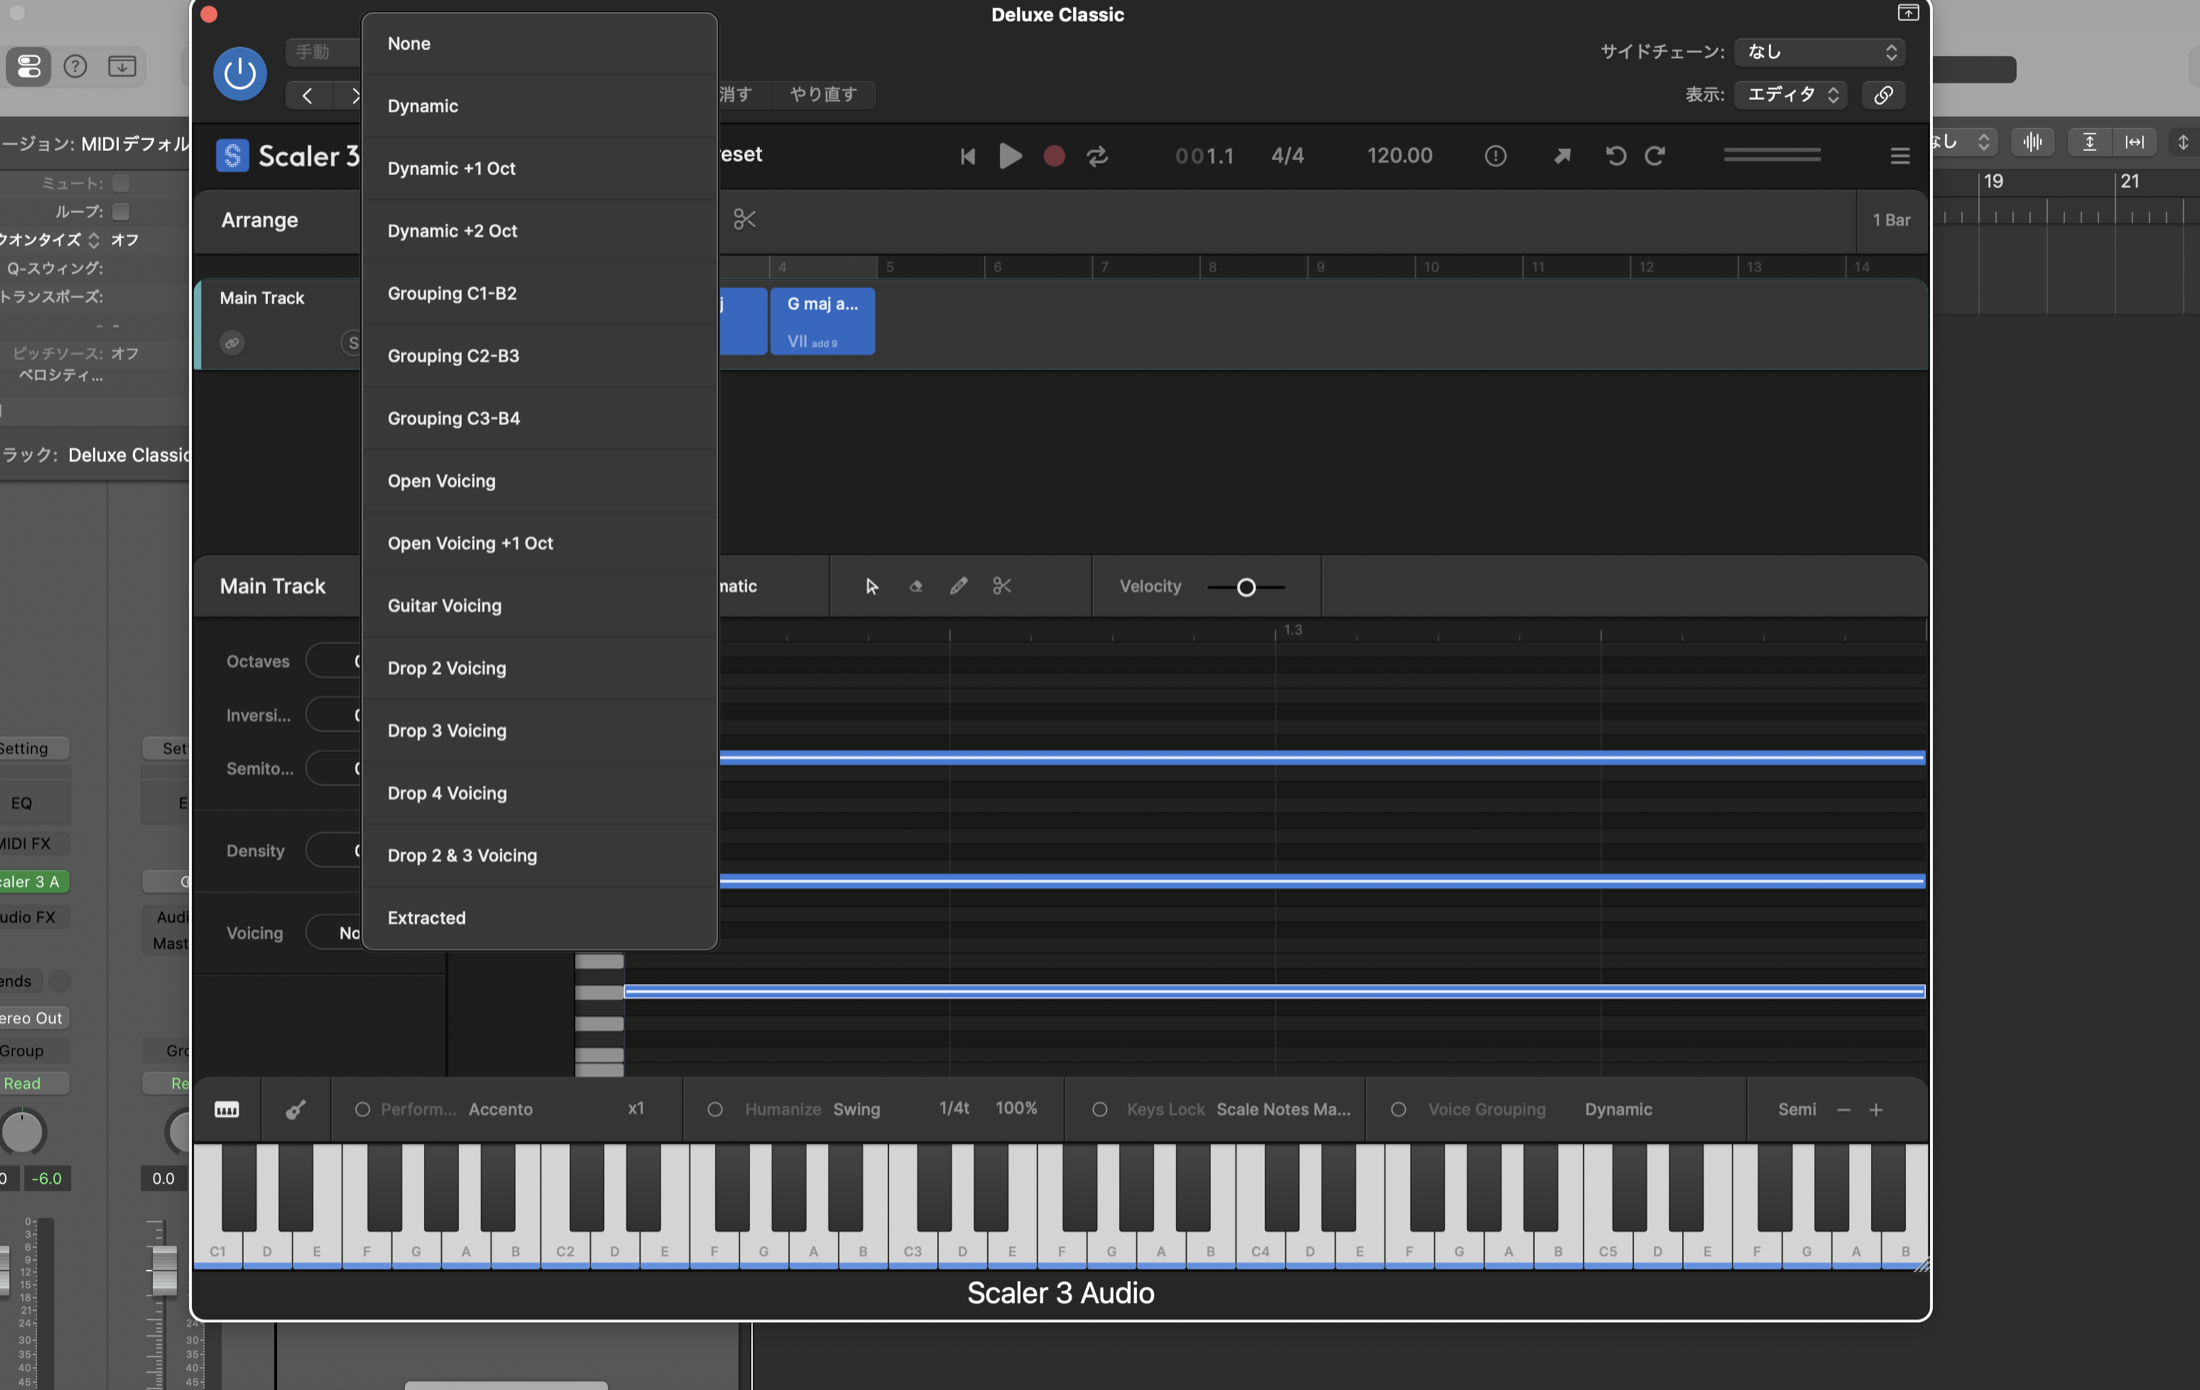Select the scissors tool in Arrange bar
This screenshot has height=1390, width=2200.
click(x=744, y=219)
